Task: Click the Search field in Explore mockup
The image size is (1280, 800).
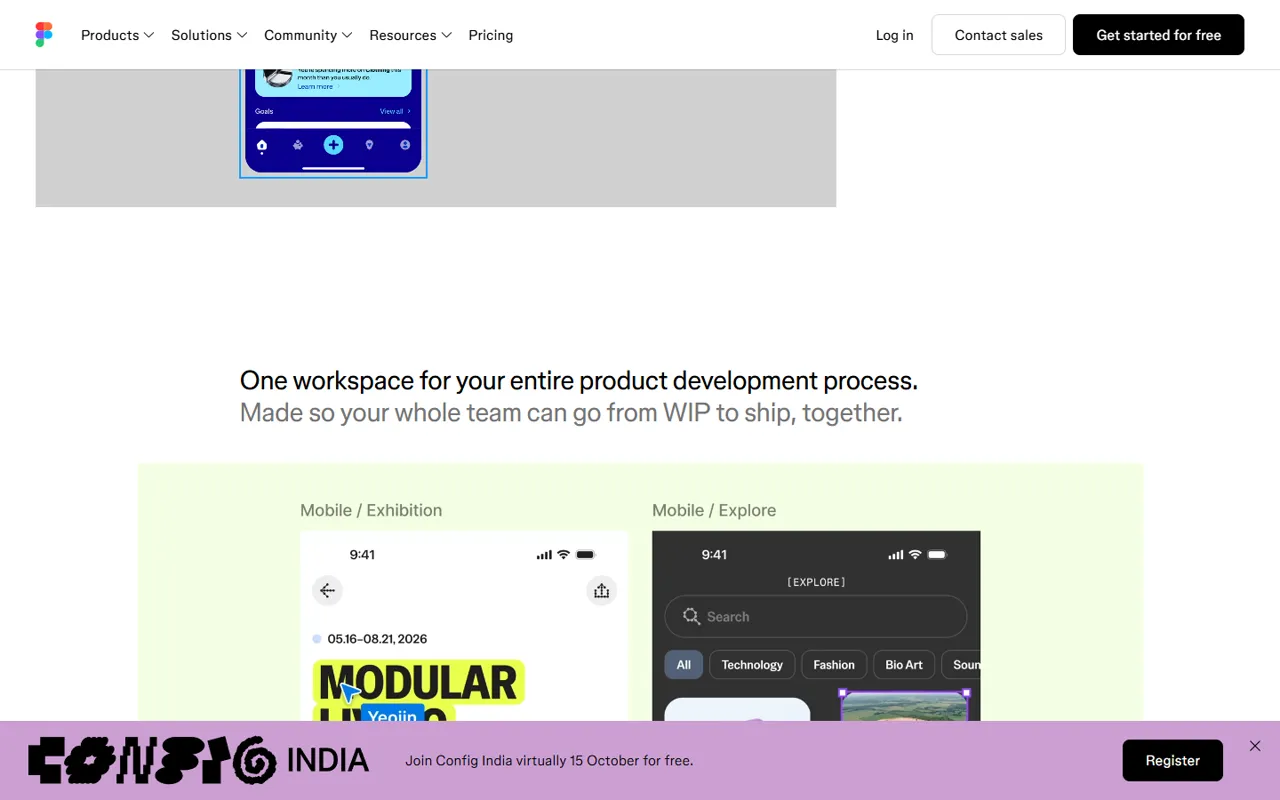Action: coord(816,617)
